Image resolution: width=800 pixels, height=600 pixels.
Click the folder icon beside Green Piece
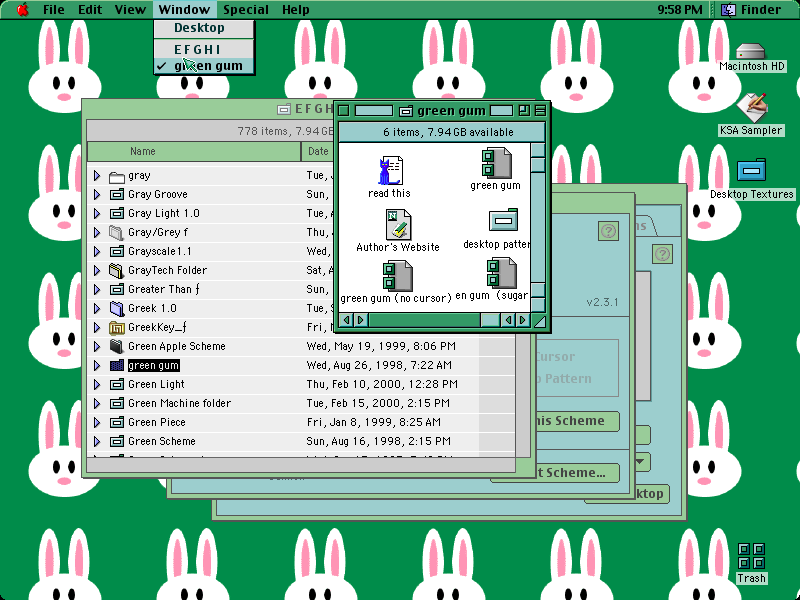[117, 422]
